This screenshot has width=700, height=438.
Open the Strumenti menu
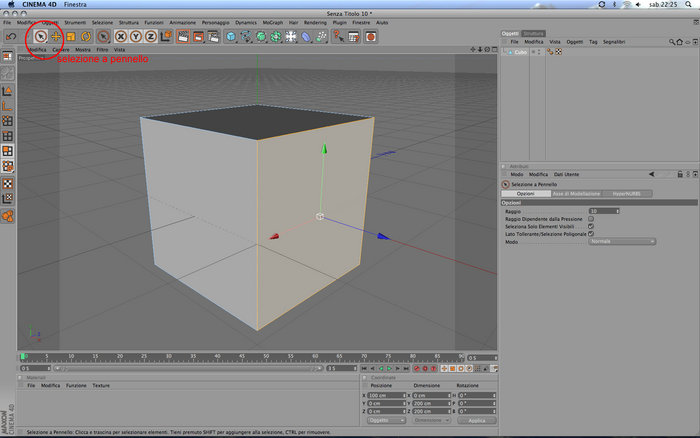(75, 22)
